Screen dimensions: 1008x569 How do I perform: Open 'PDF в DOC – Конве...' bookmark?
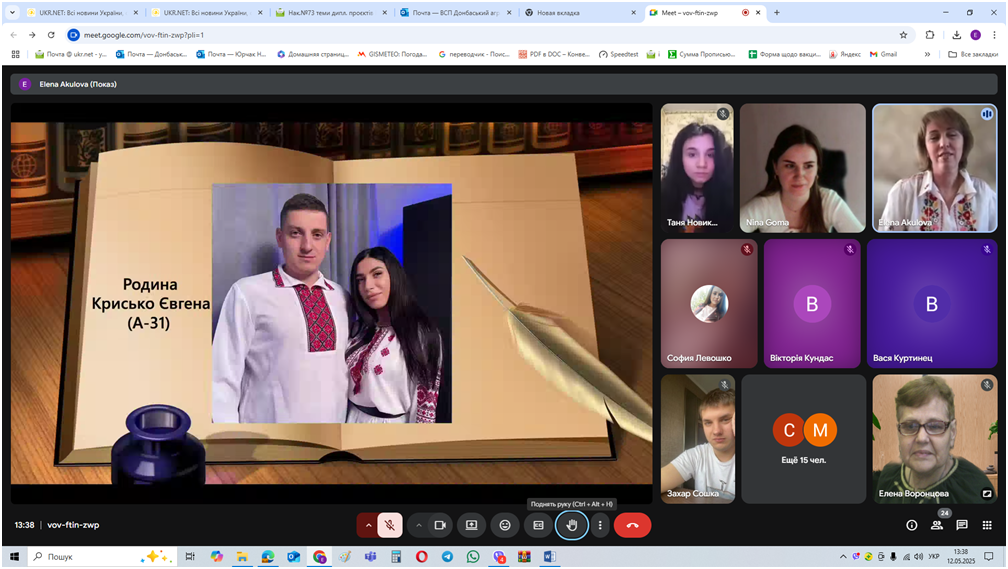pos(554,54)
